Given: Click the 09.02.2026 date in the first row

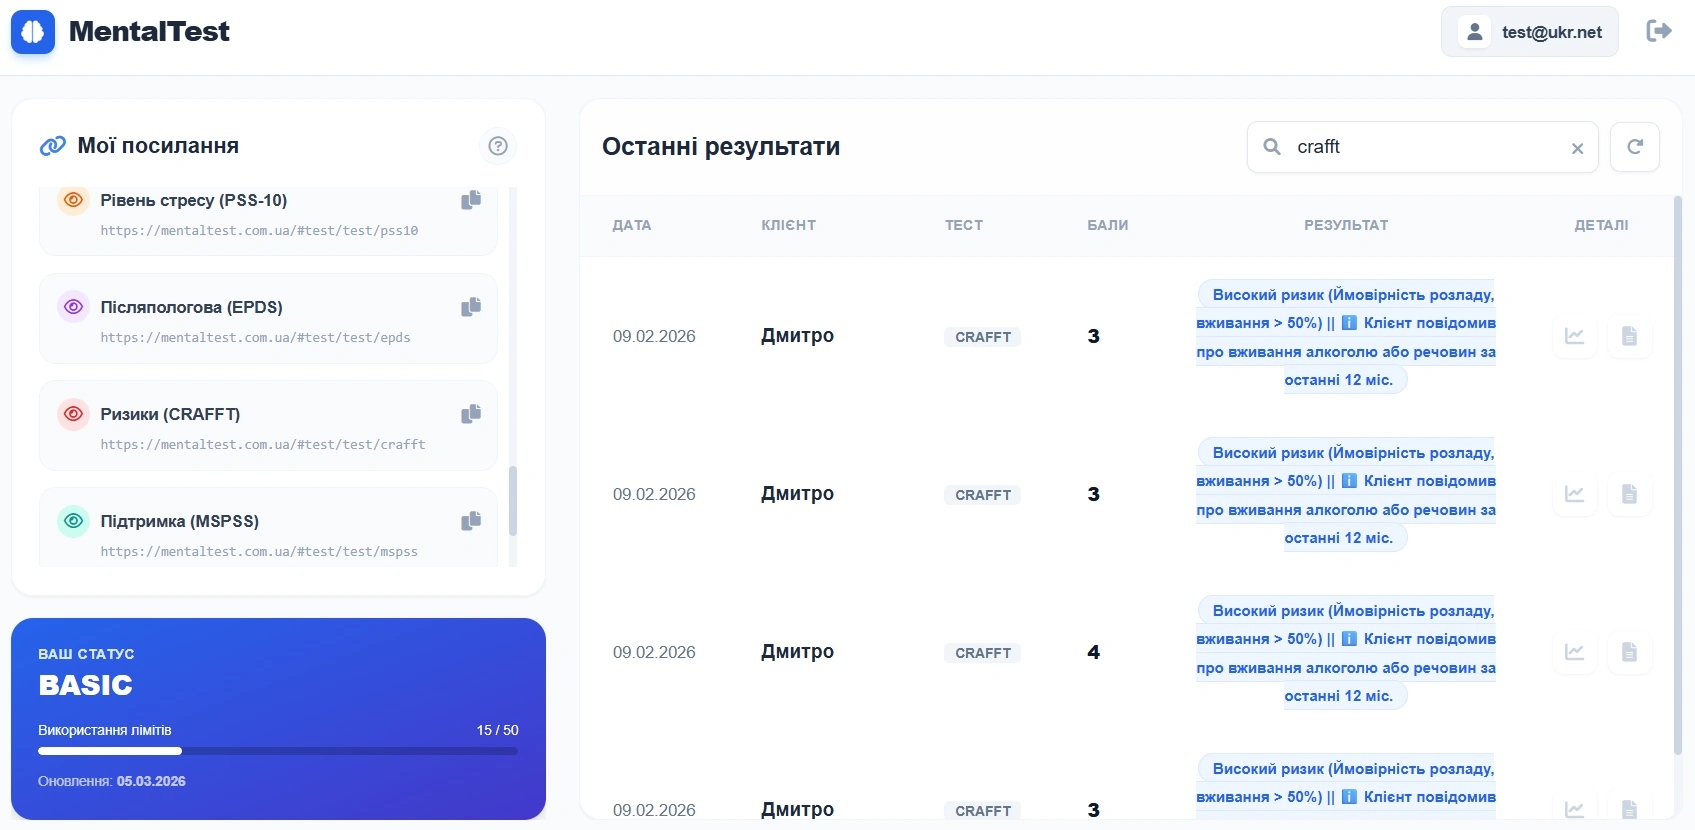Looking at the screenshot, I should pyautogui.click(x=654, y=337).
